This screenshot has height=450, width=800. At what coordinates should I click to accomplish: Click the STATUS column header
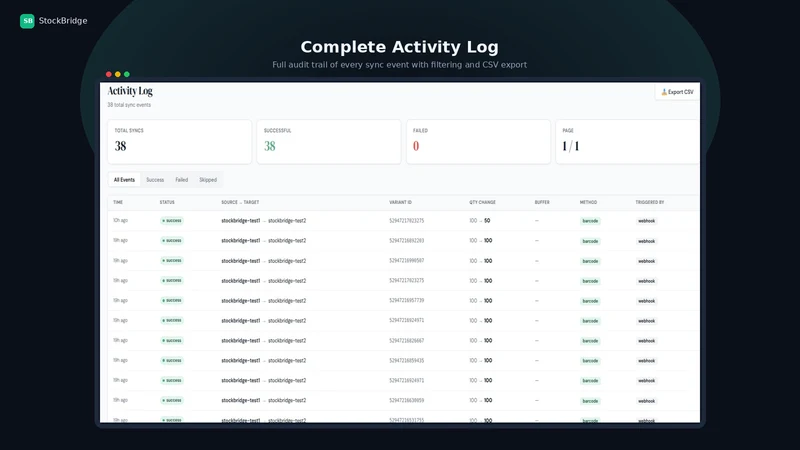(x=167, y=203)
